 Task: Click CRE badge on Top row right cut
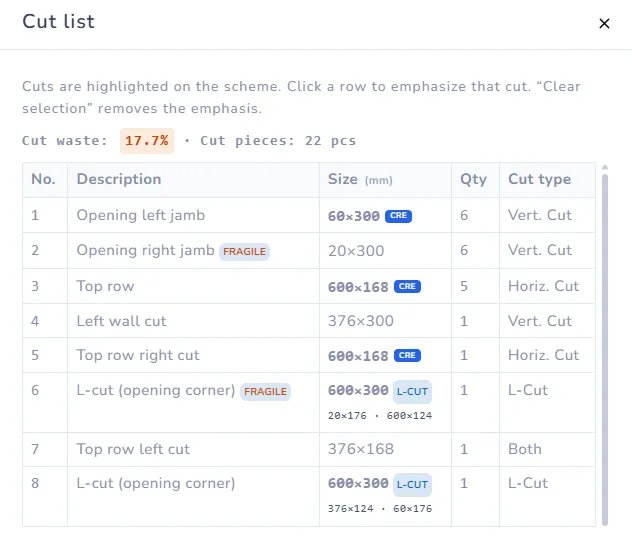click(407, 355)
